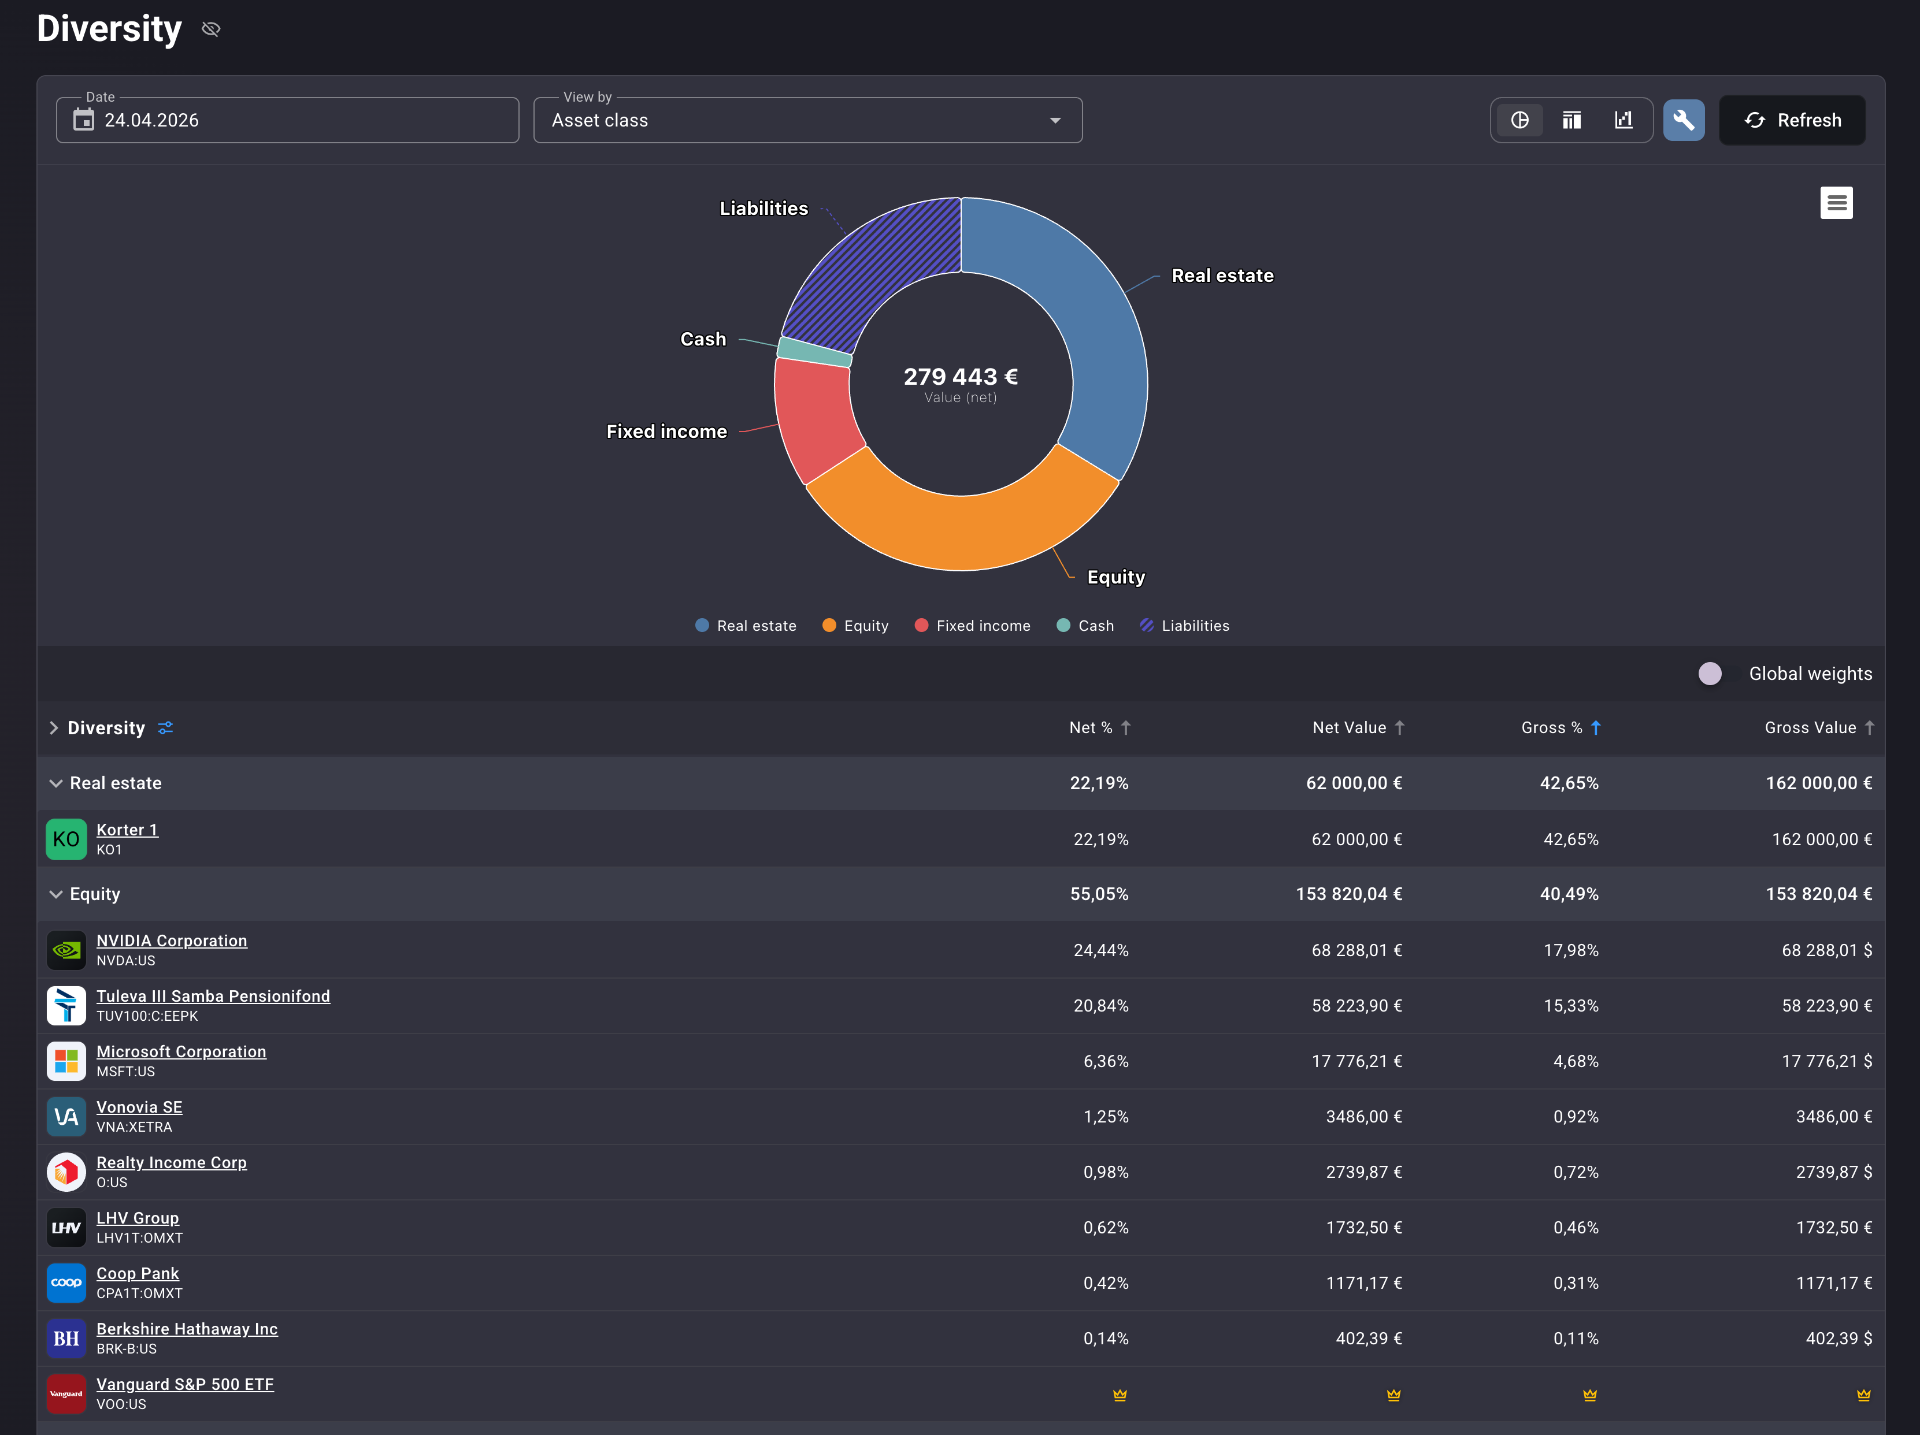Screen dimensions: 1920x1435
Task: Toggle Liabilities series in chart legend
Action: pyautogui.click(x=1184, y=626)
